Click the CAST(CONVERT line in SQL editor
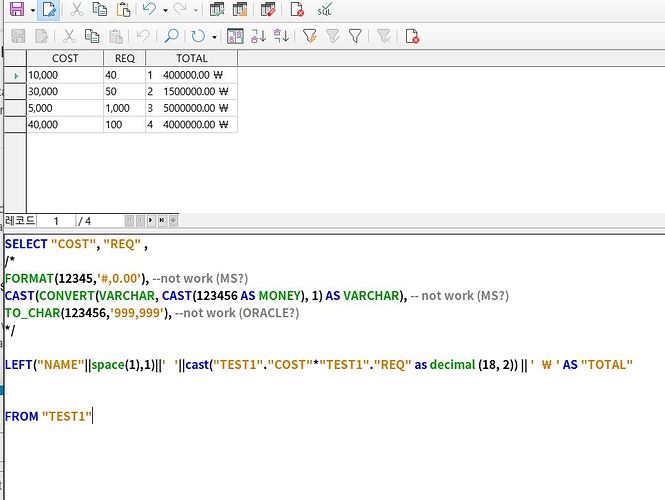This screenshot has width=665, height=500. pos(257,296)
